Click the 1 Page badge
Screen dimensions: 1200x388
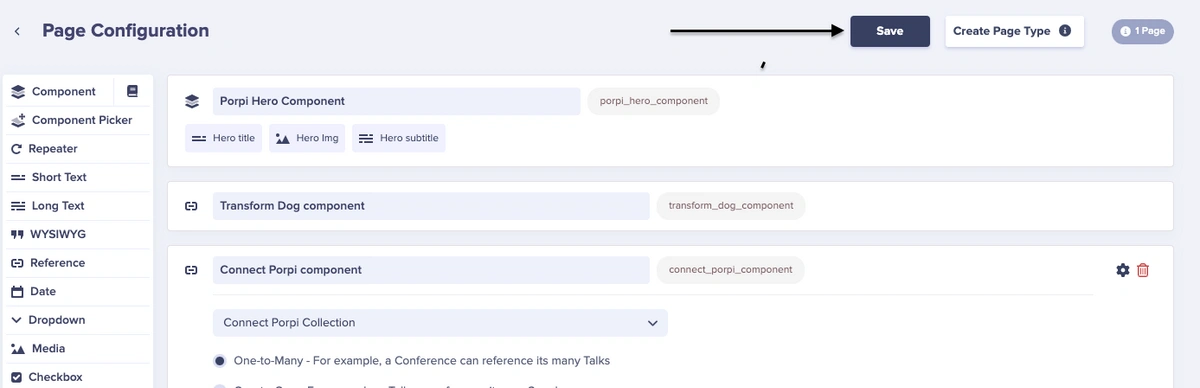pyautogui.click(x=1142, y=31)
